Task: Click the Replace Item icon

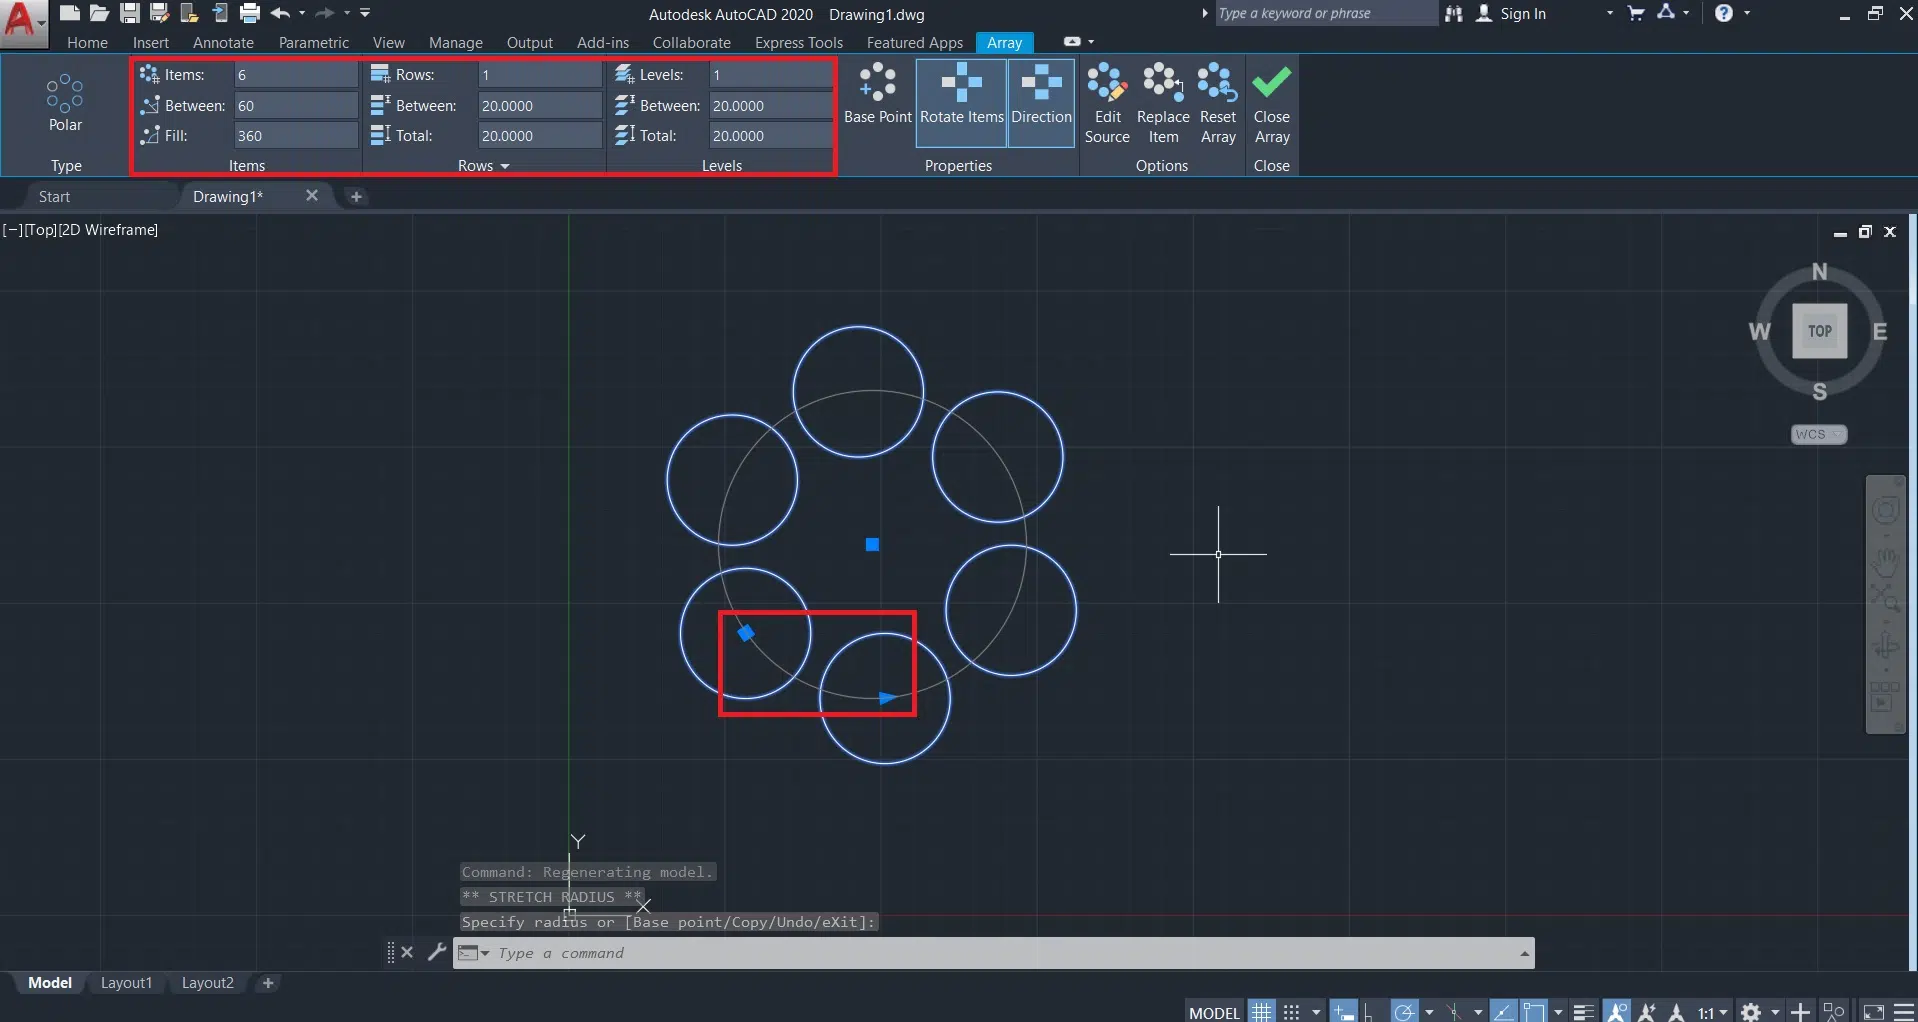Action: 1162,103
